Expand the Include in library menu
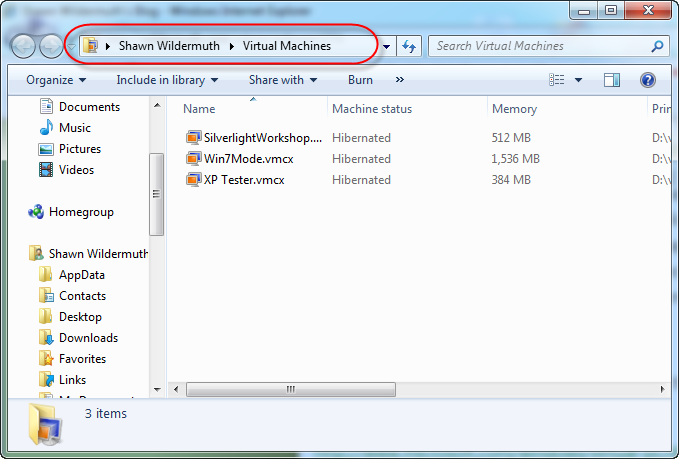This screenshot has height=459, width=679. tap(166, 80)
